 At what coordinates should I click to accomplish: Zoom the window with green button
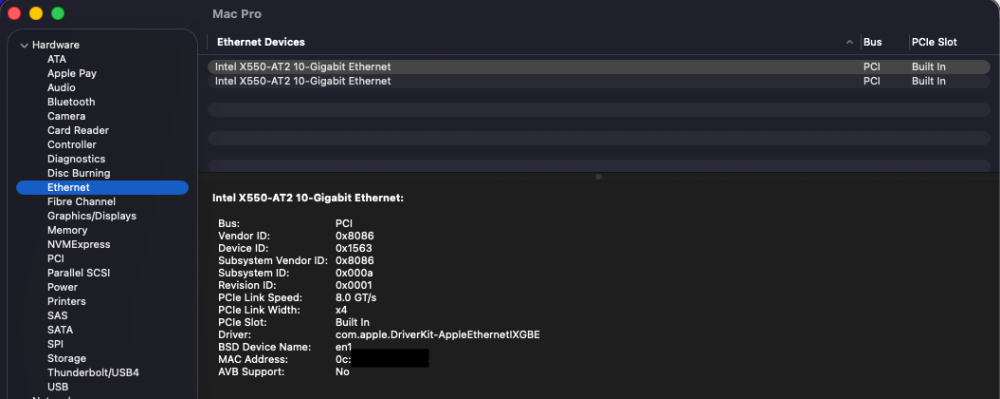[57, 13]
